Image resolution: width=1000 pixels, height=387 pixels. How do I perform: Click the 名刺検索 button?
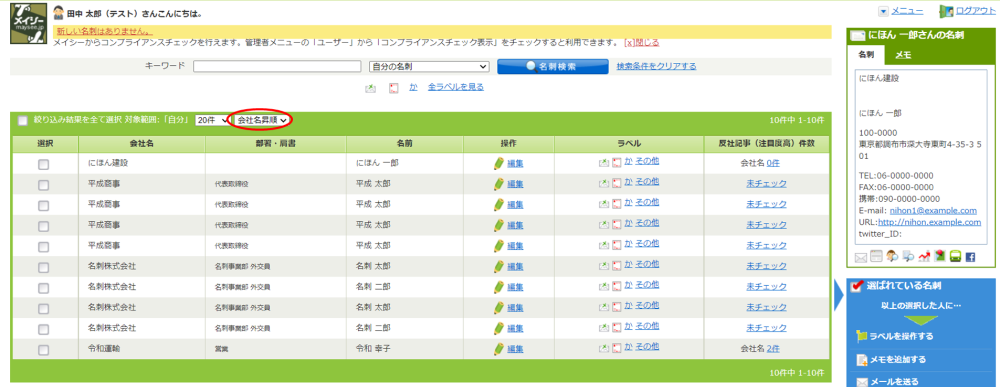[x=553, y=66]
